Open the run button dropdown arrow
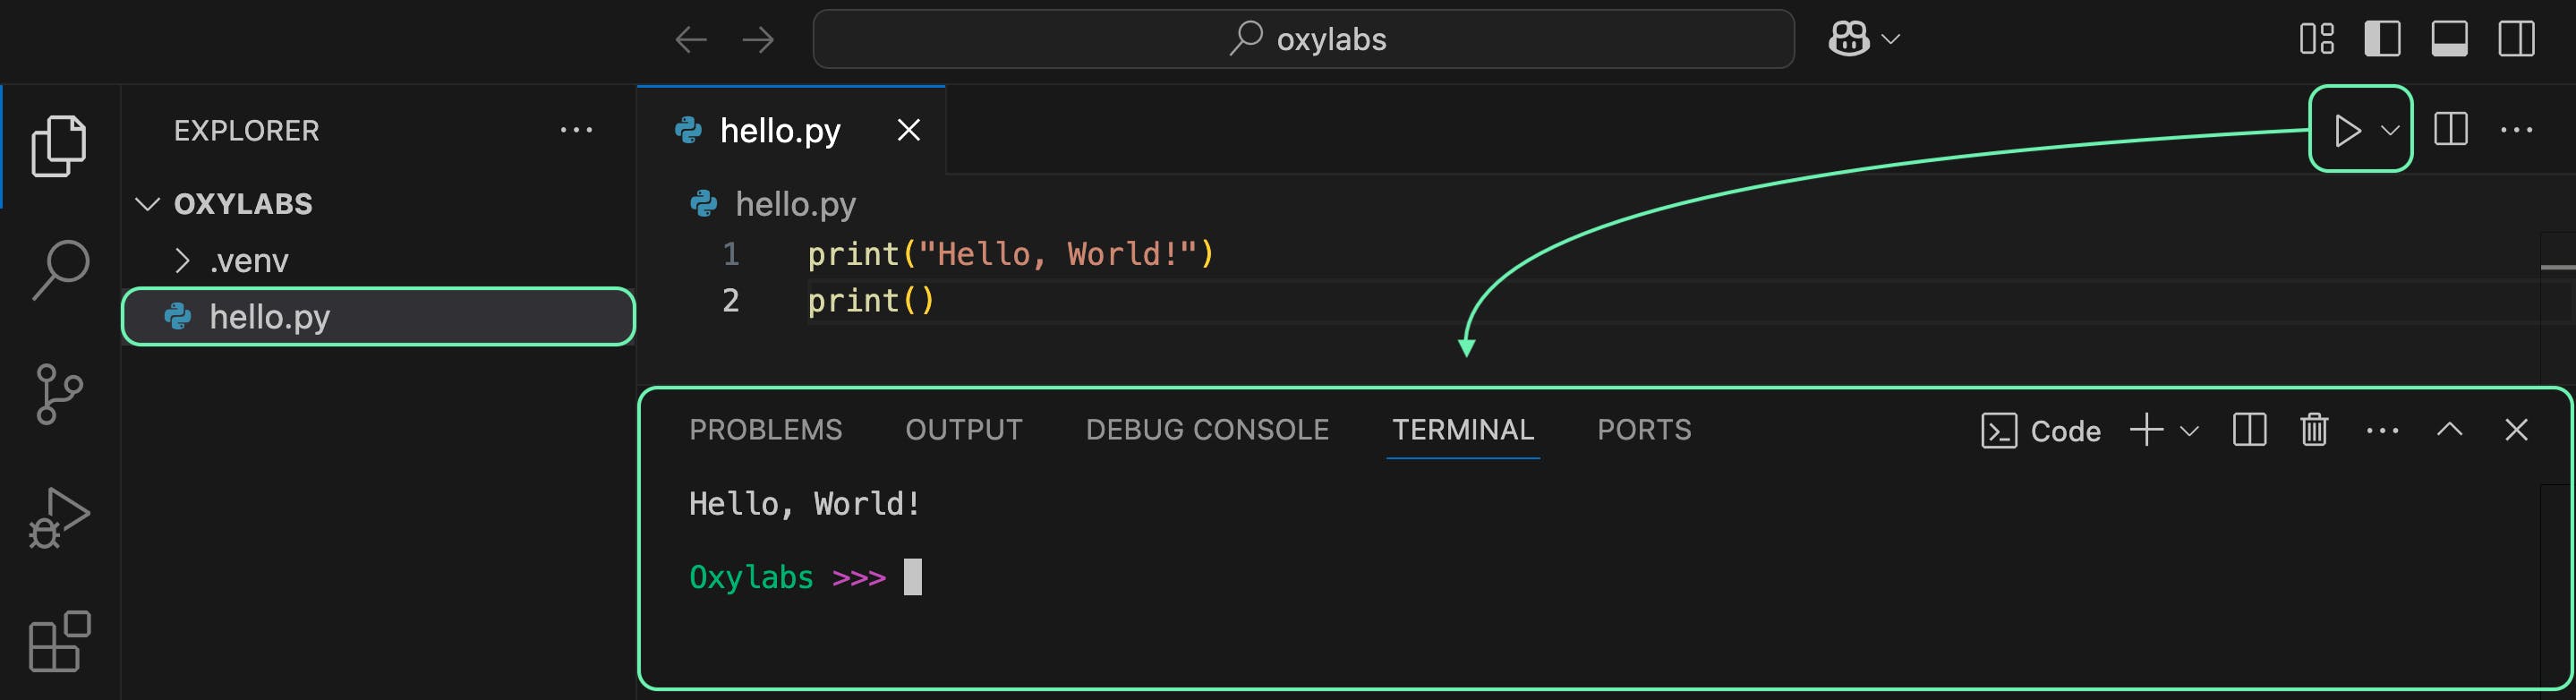Image resolution: width=2576 pixels, height=700 pixels. [2390, 130]
